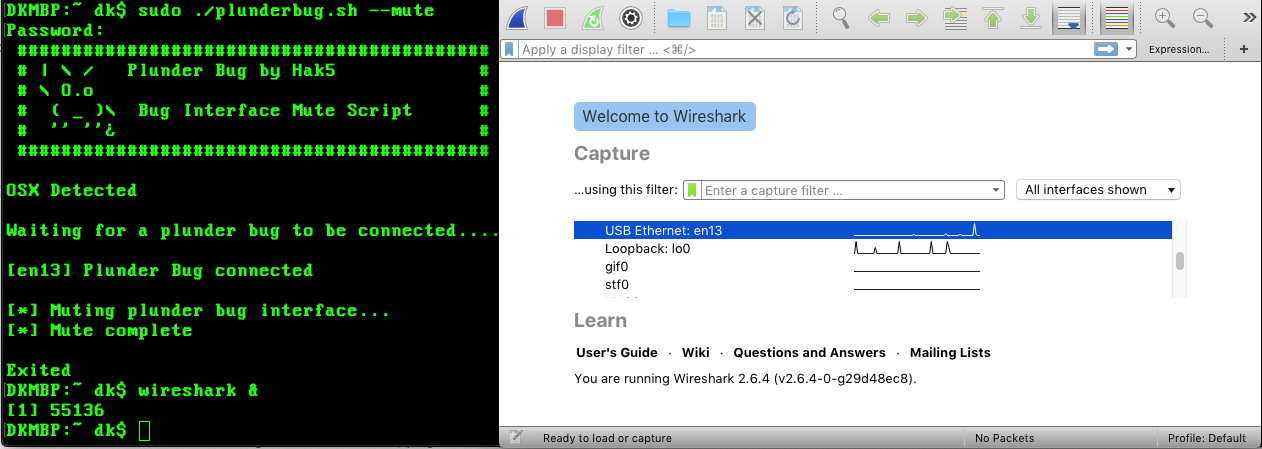
Task: Open a capture file folder icon
Action: point(679,18)
